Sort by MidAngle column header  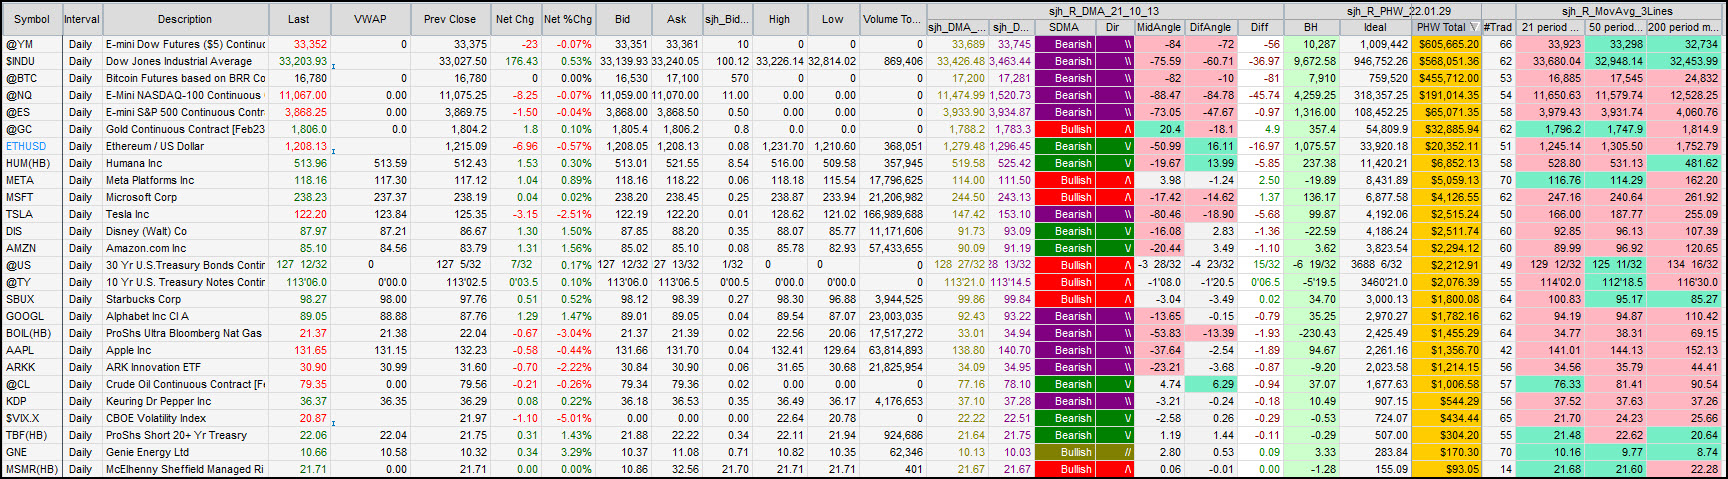[x=1159, y=27]
